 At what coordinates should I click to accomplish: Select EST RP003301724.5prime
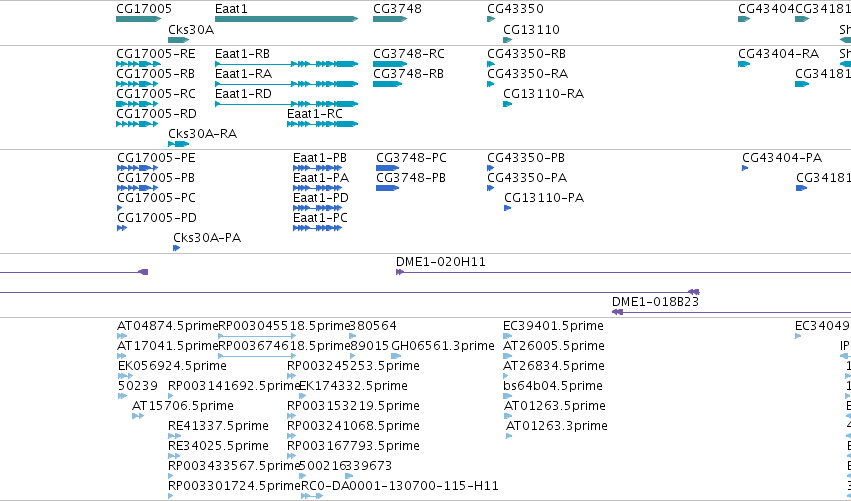tap(171, 496)
